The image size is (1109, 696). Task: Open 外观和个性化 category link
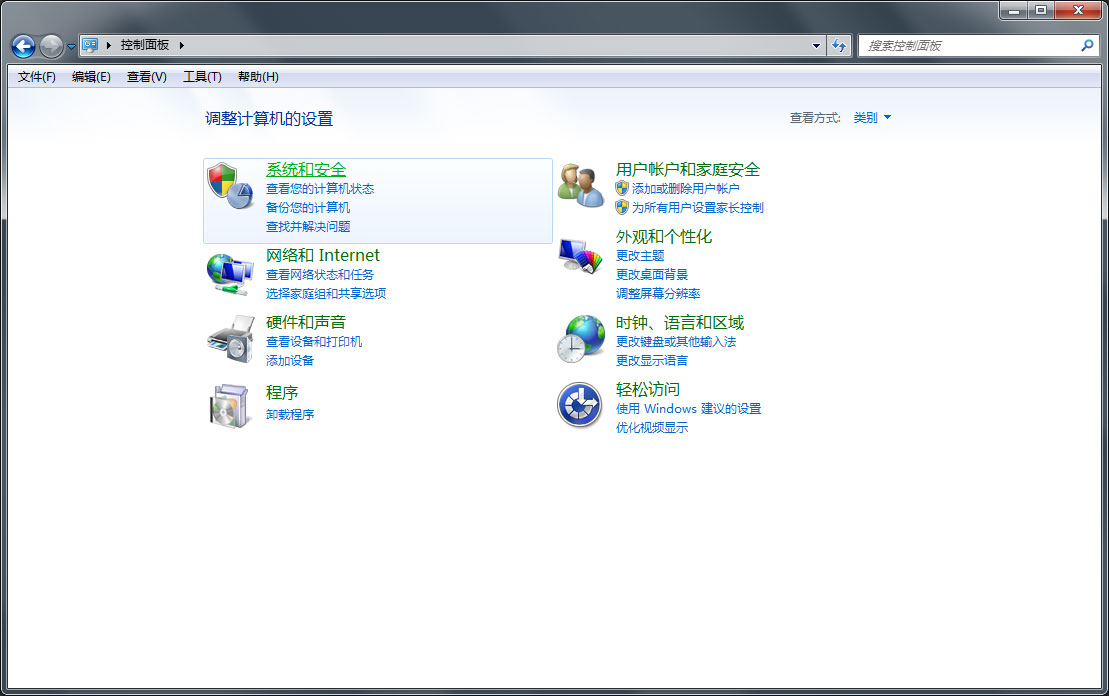coord(663,237)
